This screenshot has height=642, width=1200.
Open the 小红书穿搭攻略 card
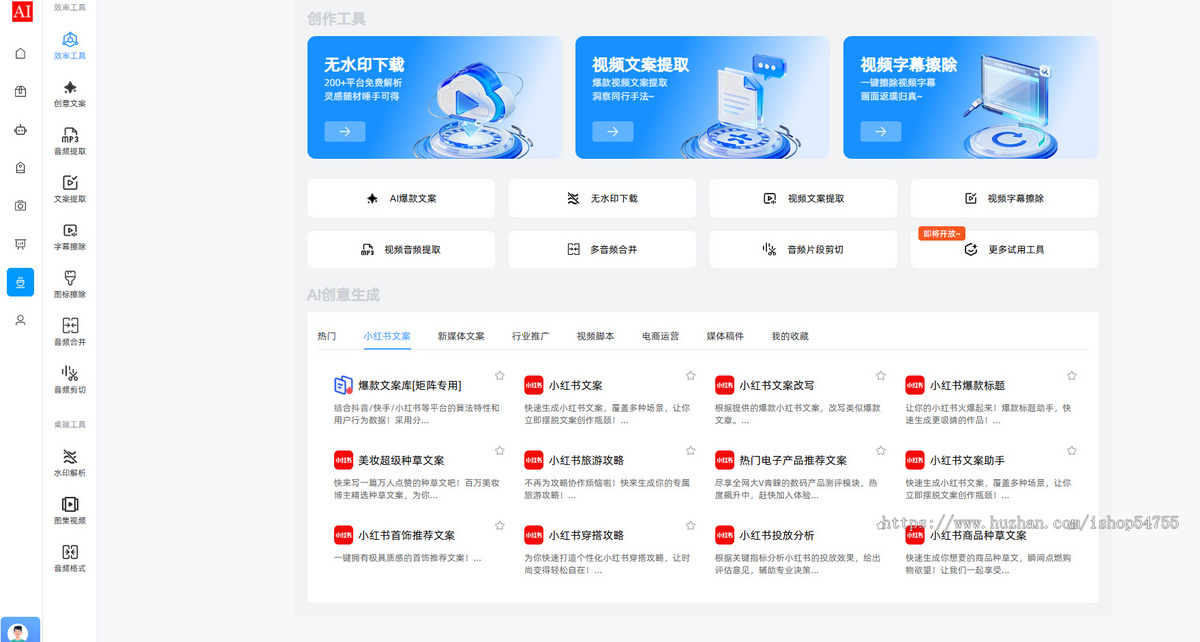click(x=607, y=548)
